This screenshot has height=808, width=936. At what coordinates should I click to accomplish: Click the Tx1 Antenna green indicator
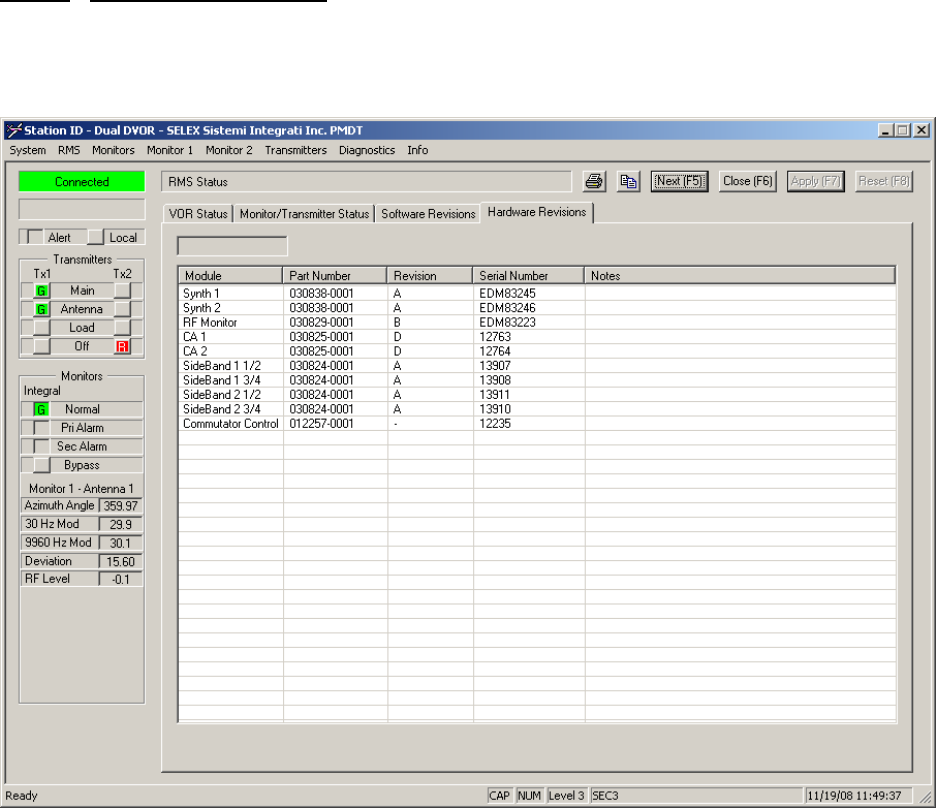click(x=41, y=310)
